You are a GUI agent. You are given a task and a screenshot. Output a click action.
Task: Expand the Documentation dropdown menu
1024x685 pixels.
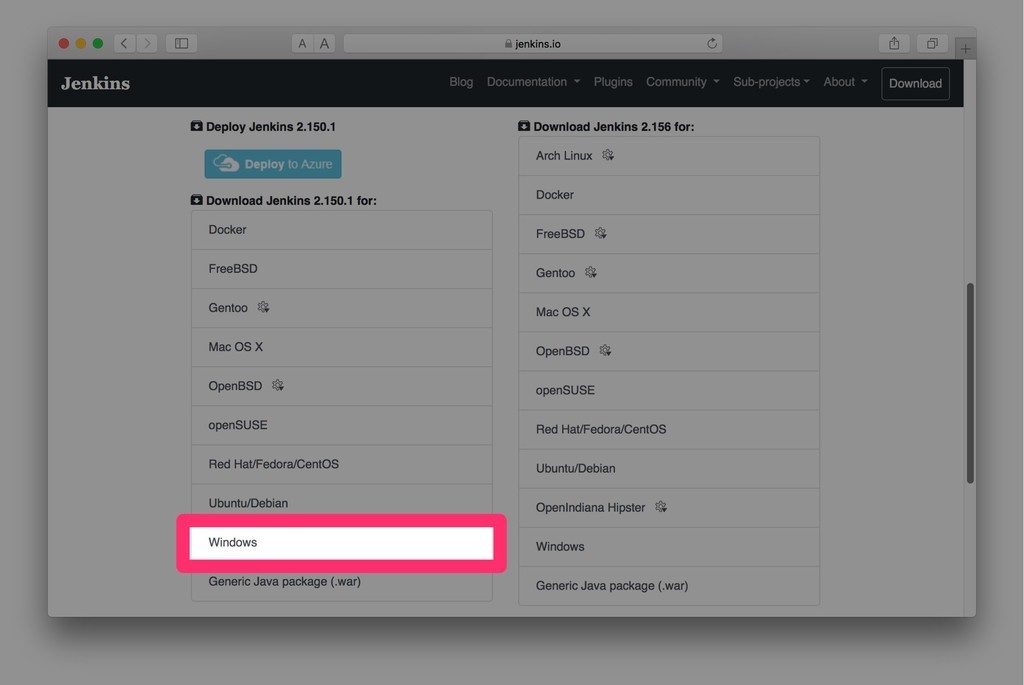coord(533,82)
